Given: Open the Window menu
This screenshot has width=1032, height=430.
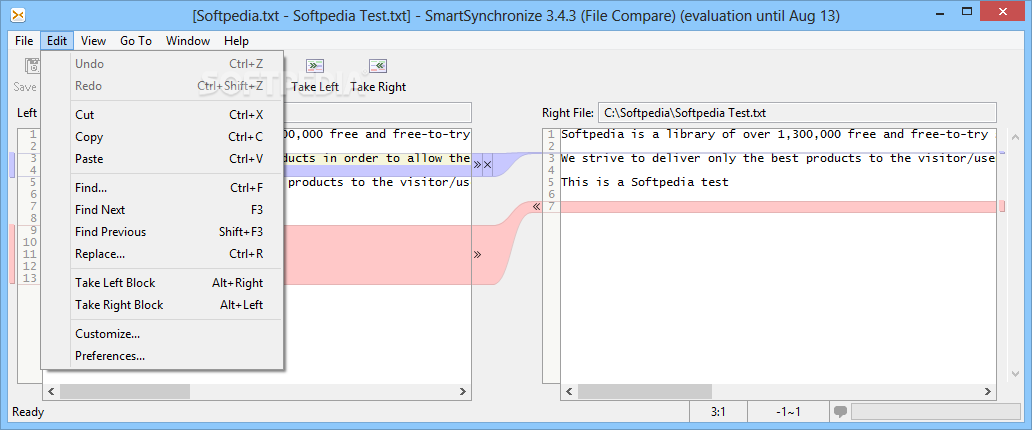Looking at the screenshot, I should (x=188, y=41).
